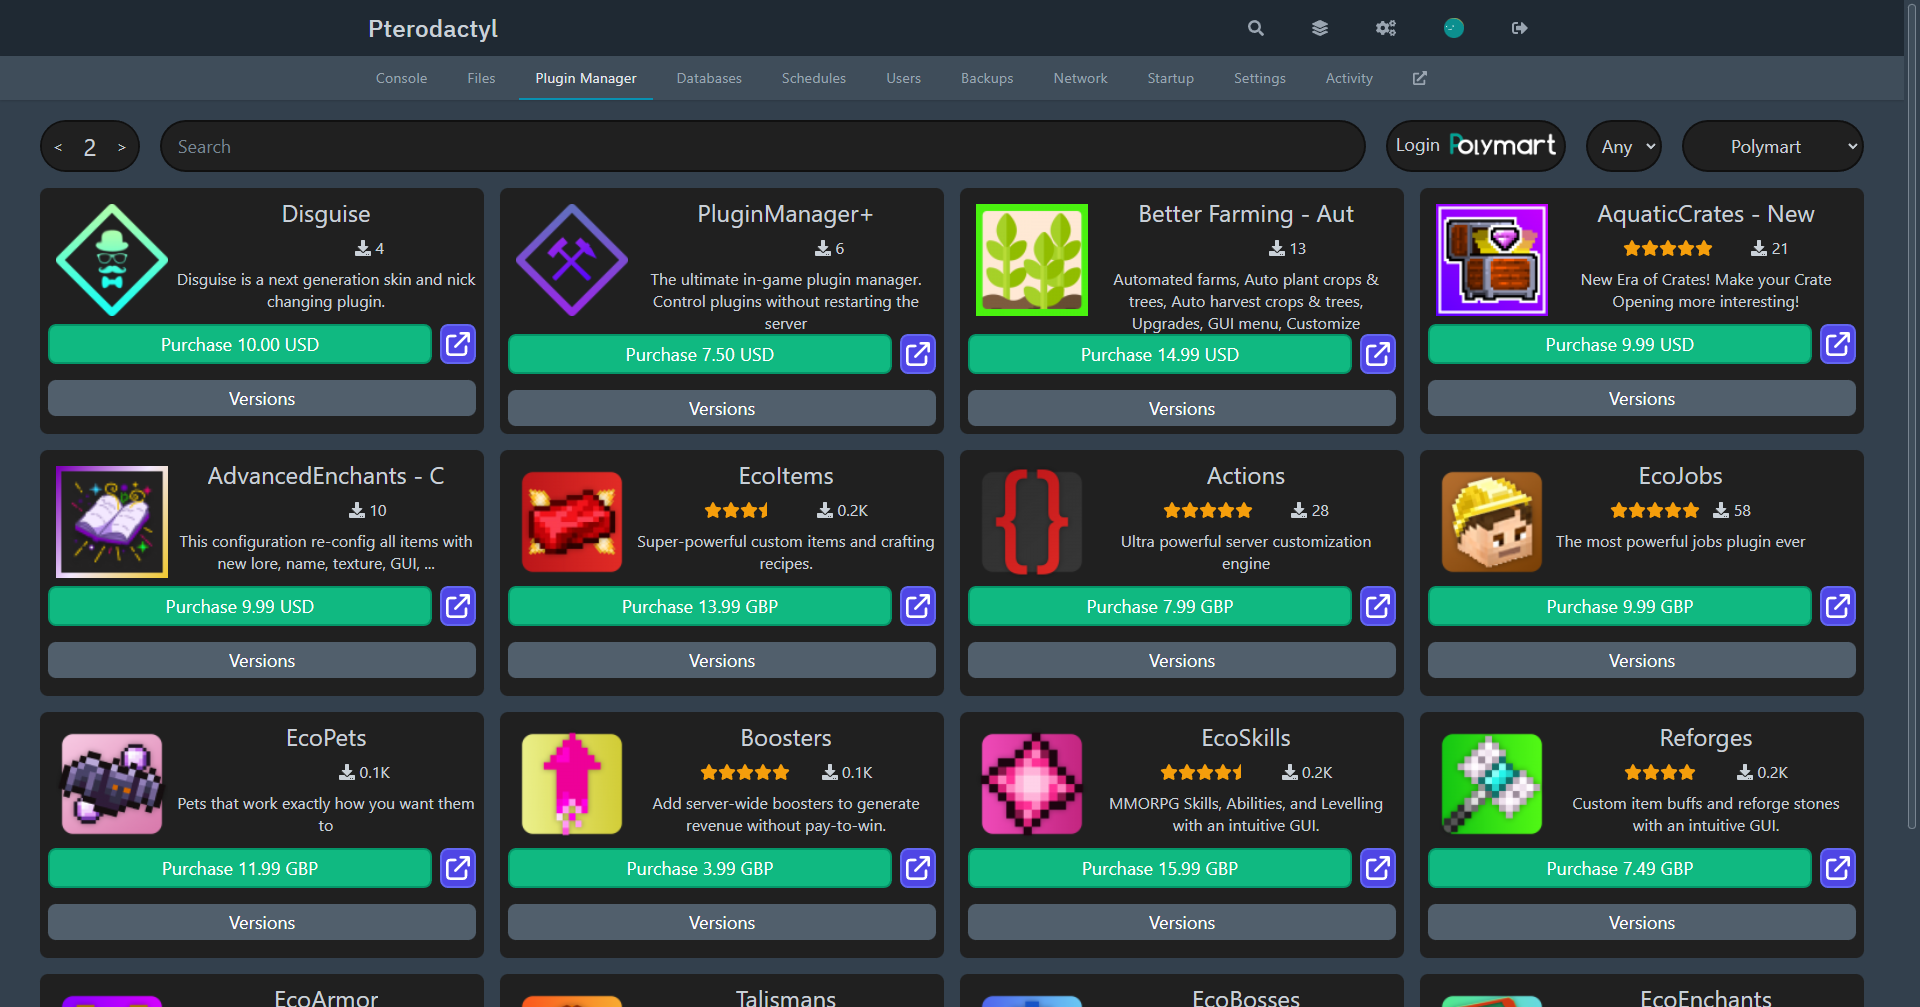
Task: Show Versions for the Actions plugin
Action: 1181,661
